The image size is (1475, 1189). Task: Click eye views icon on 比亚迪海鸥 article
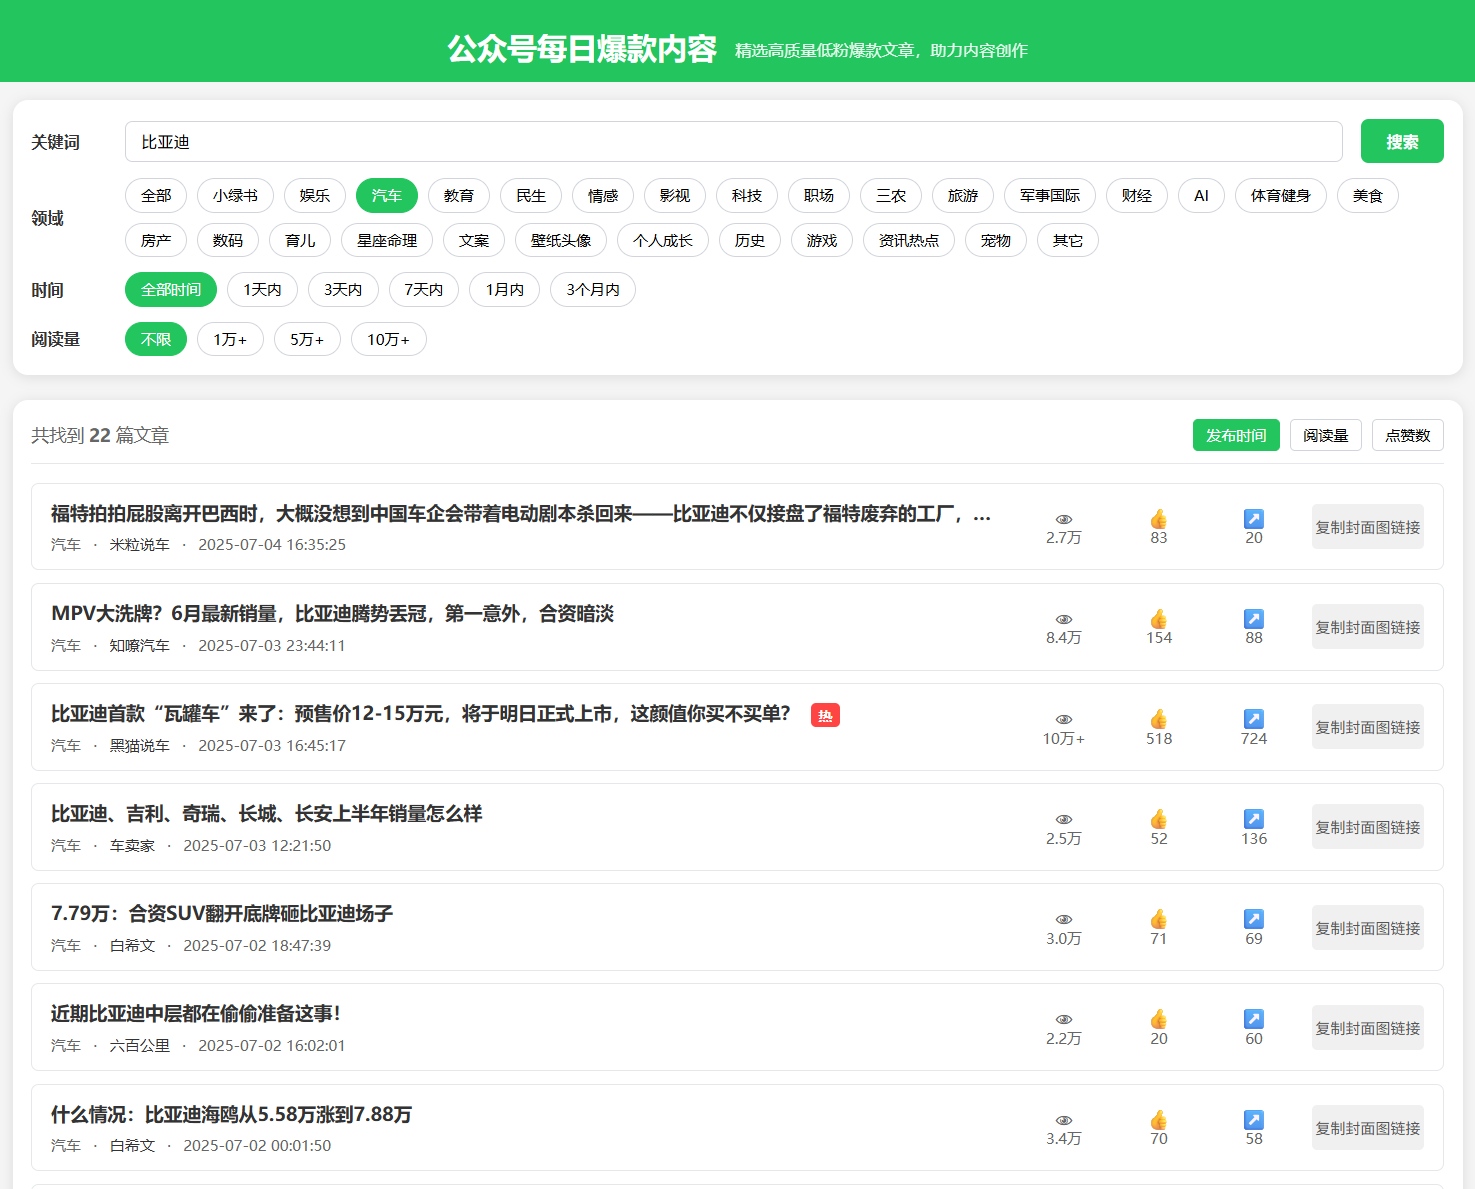[x=1064, y=1120]
